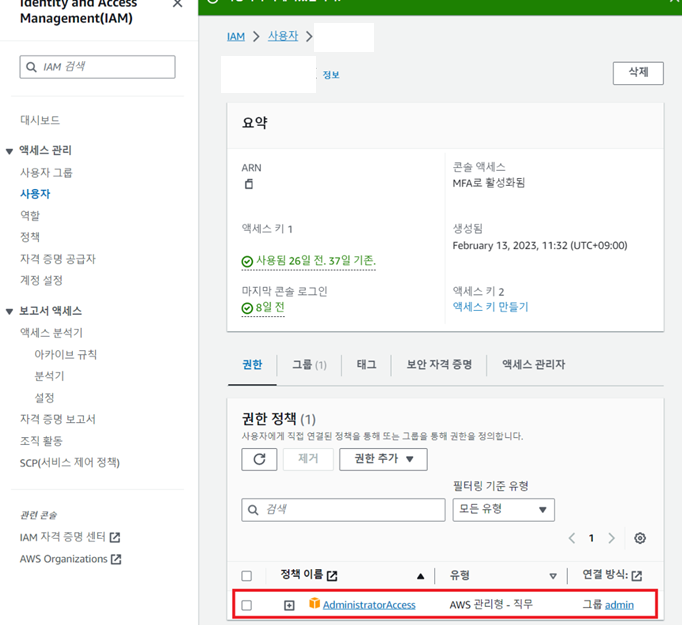Toggle the select-all policies checkbox
This screenshot has height=625, width=682.
[x=247, y=576]
